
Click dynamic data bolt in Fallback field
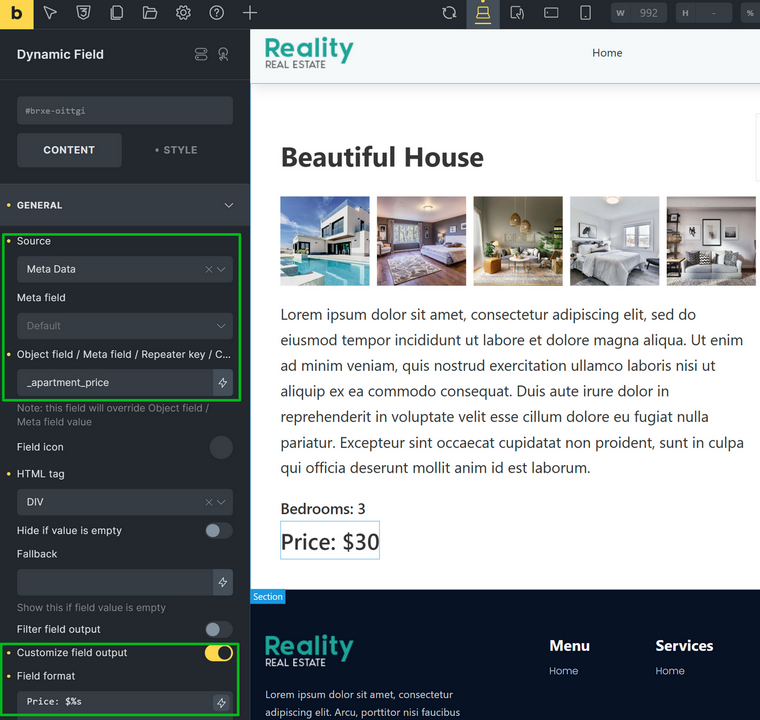pyautogui.click(x=223, y=582)
